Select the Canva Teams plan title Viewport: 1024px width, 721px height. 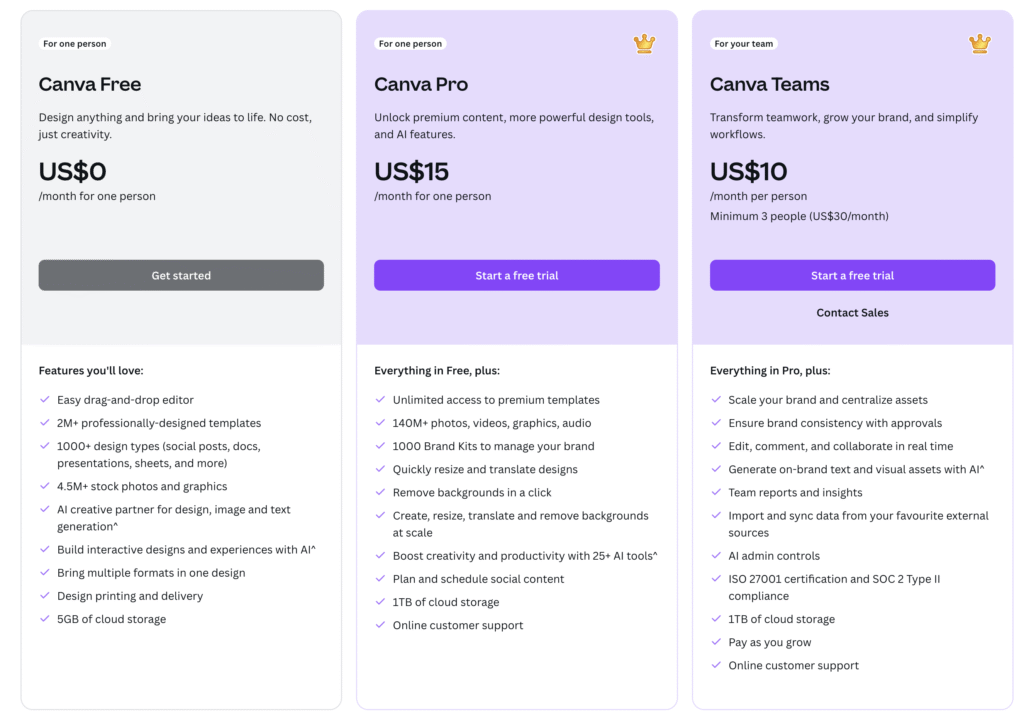769,84
